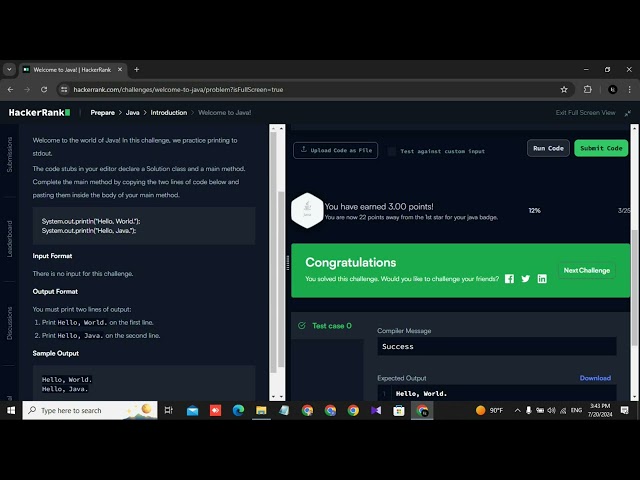
Task: Share on Twitter icon
Action: click(x=525, y=279)
